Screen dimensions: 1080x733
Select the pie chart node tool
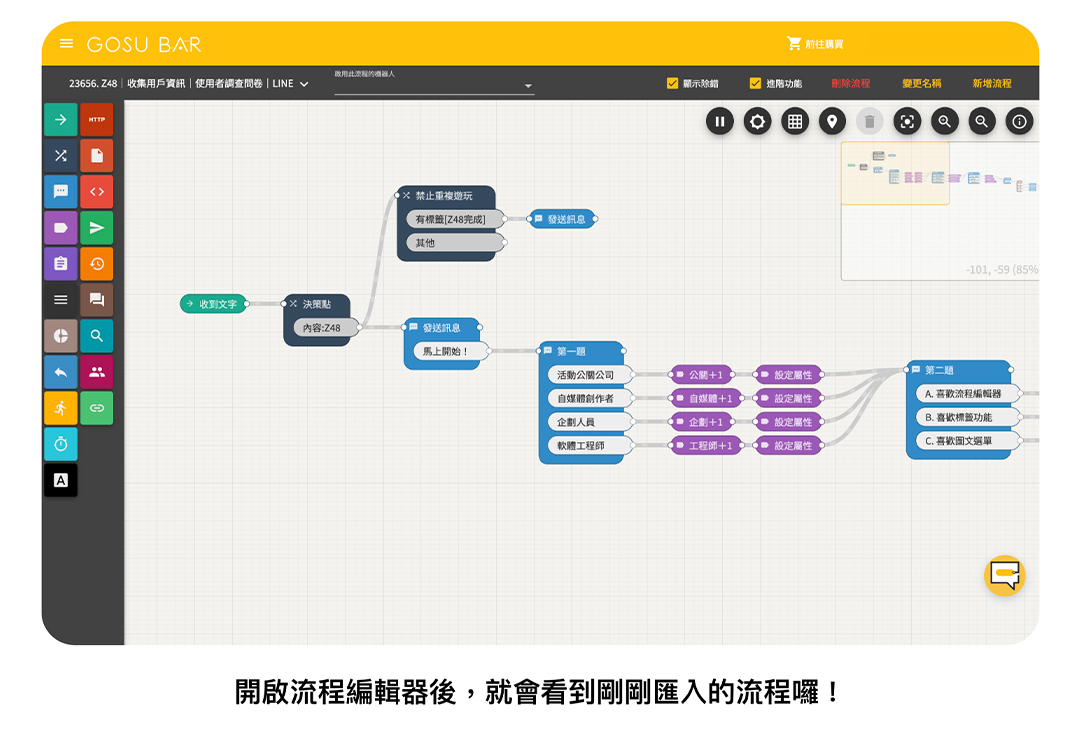point(61,335)
